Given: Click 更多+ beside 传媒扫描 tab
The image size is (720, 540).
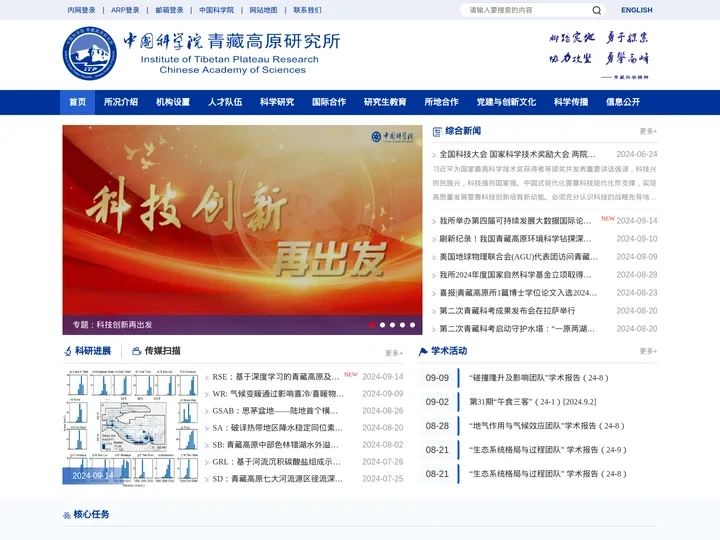Looking at the screenshot, I should (394, 353).
